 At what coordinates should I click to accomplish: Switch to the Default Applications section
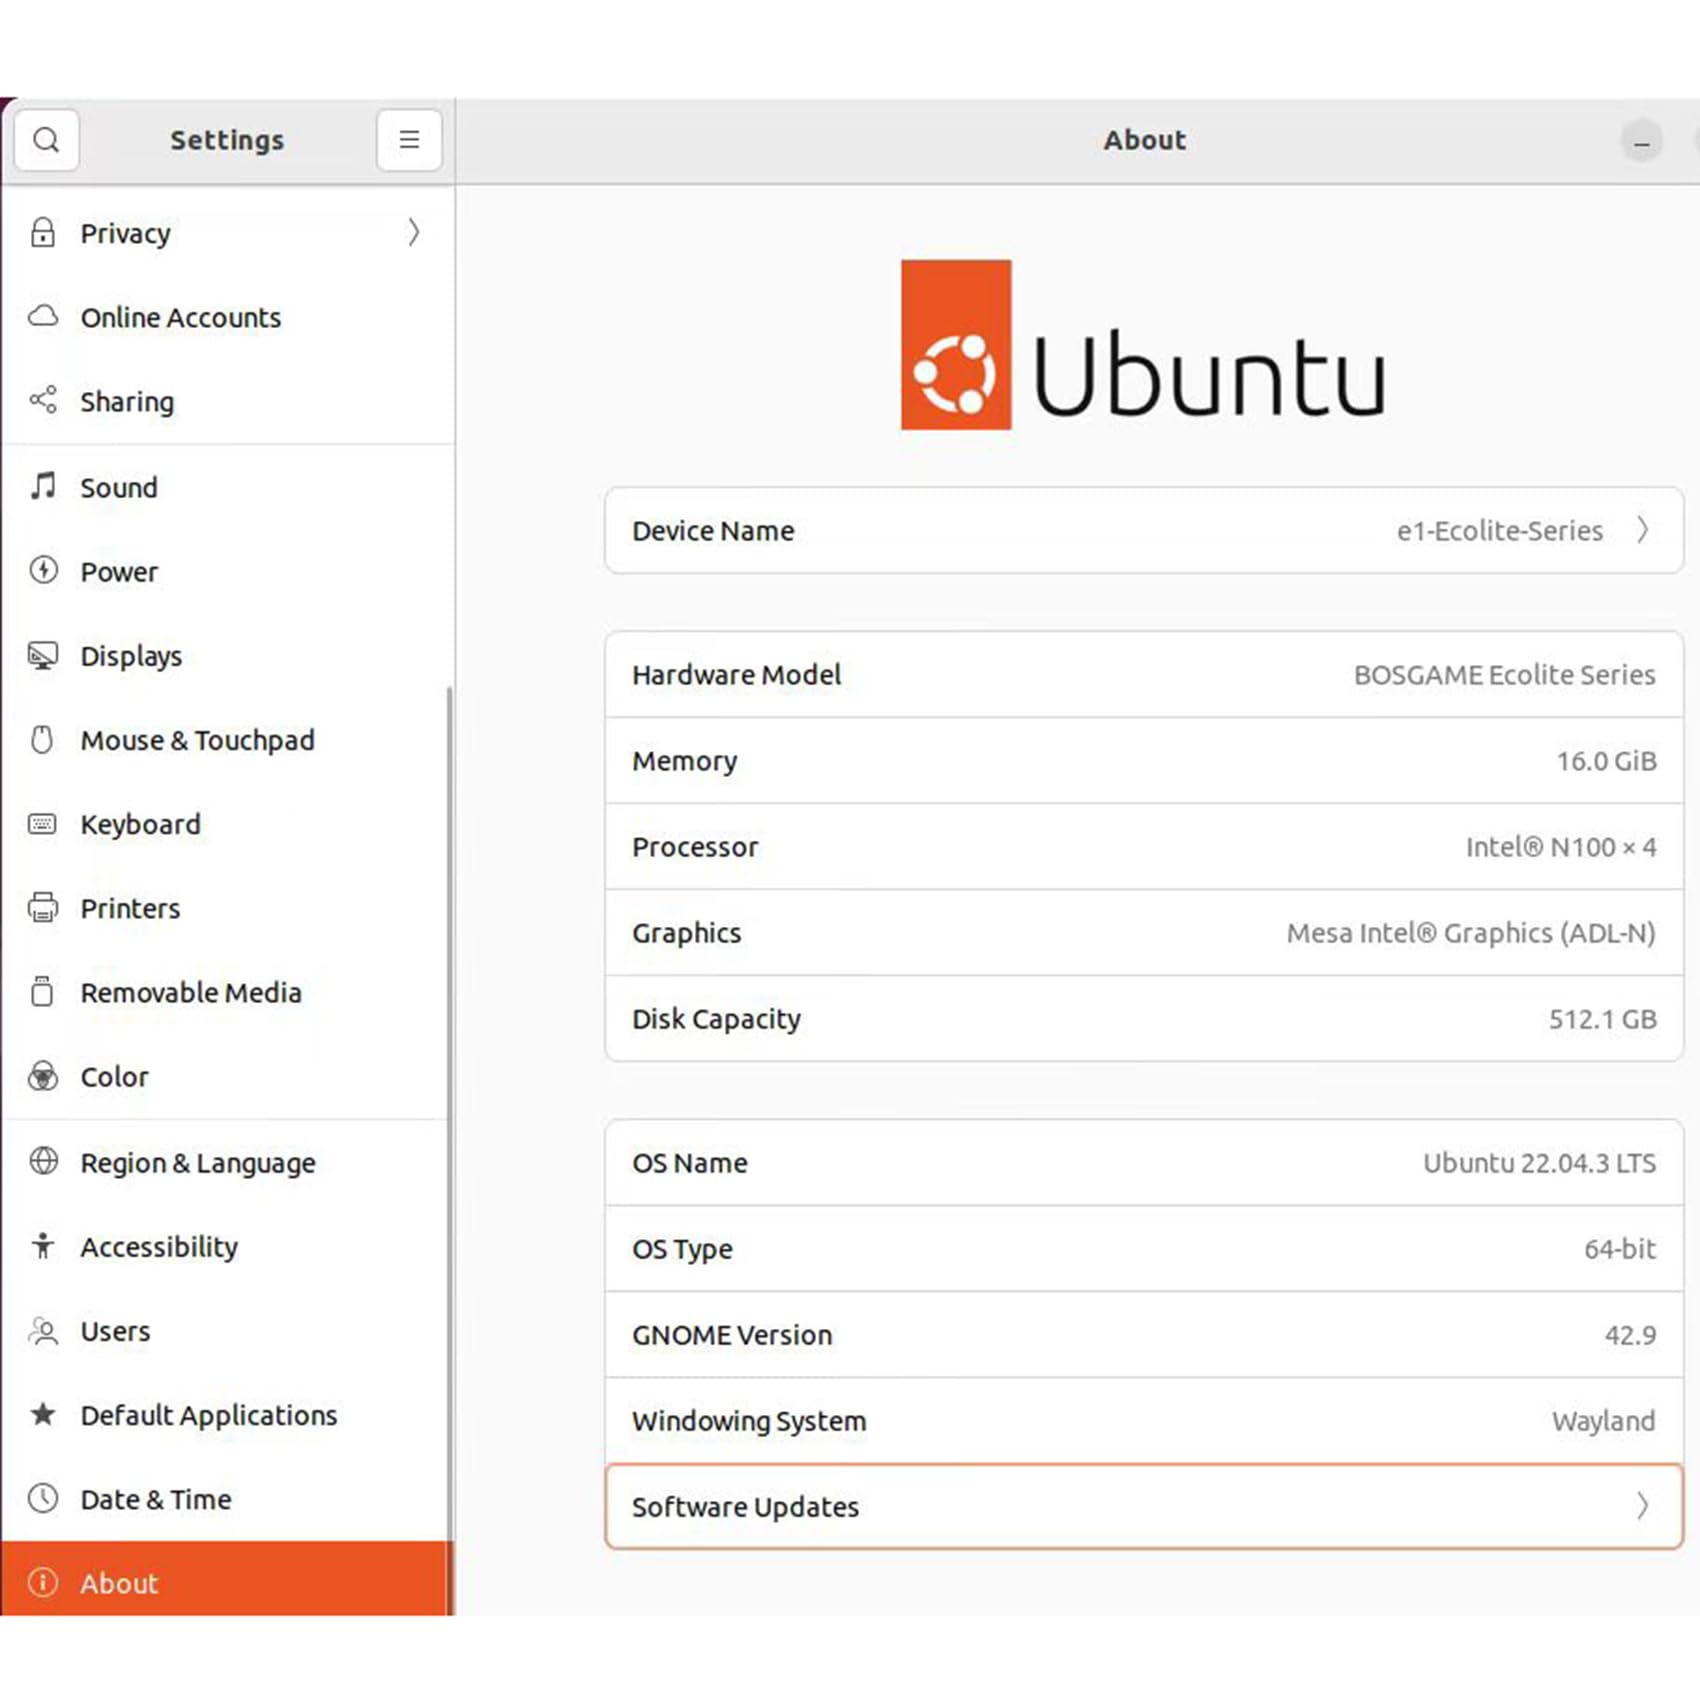click(208, 1415)
